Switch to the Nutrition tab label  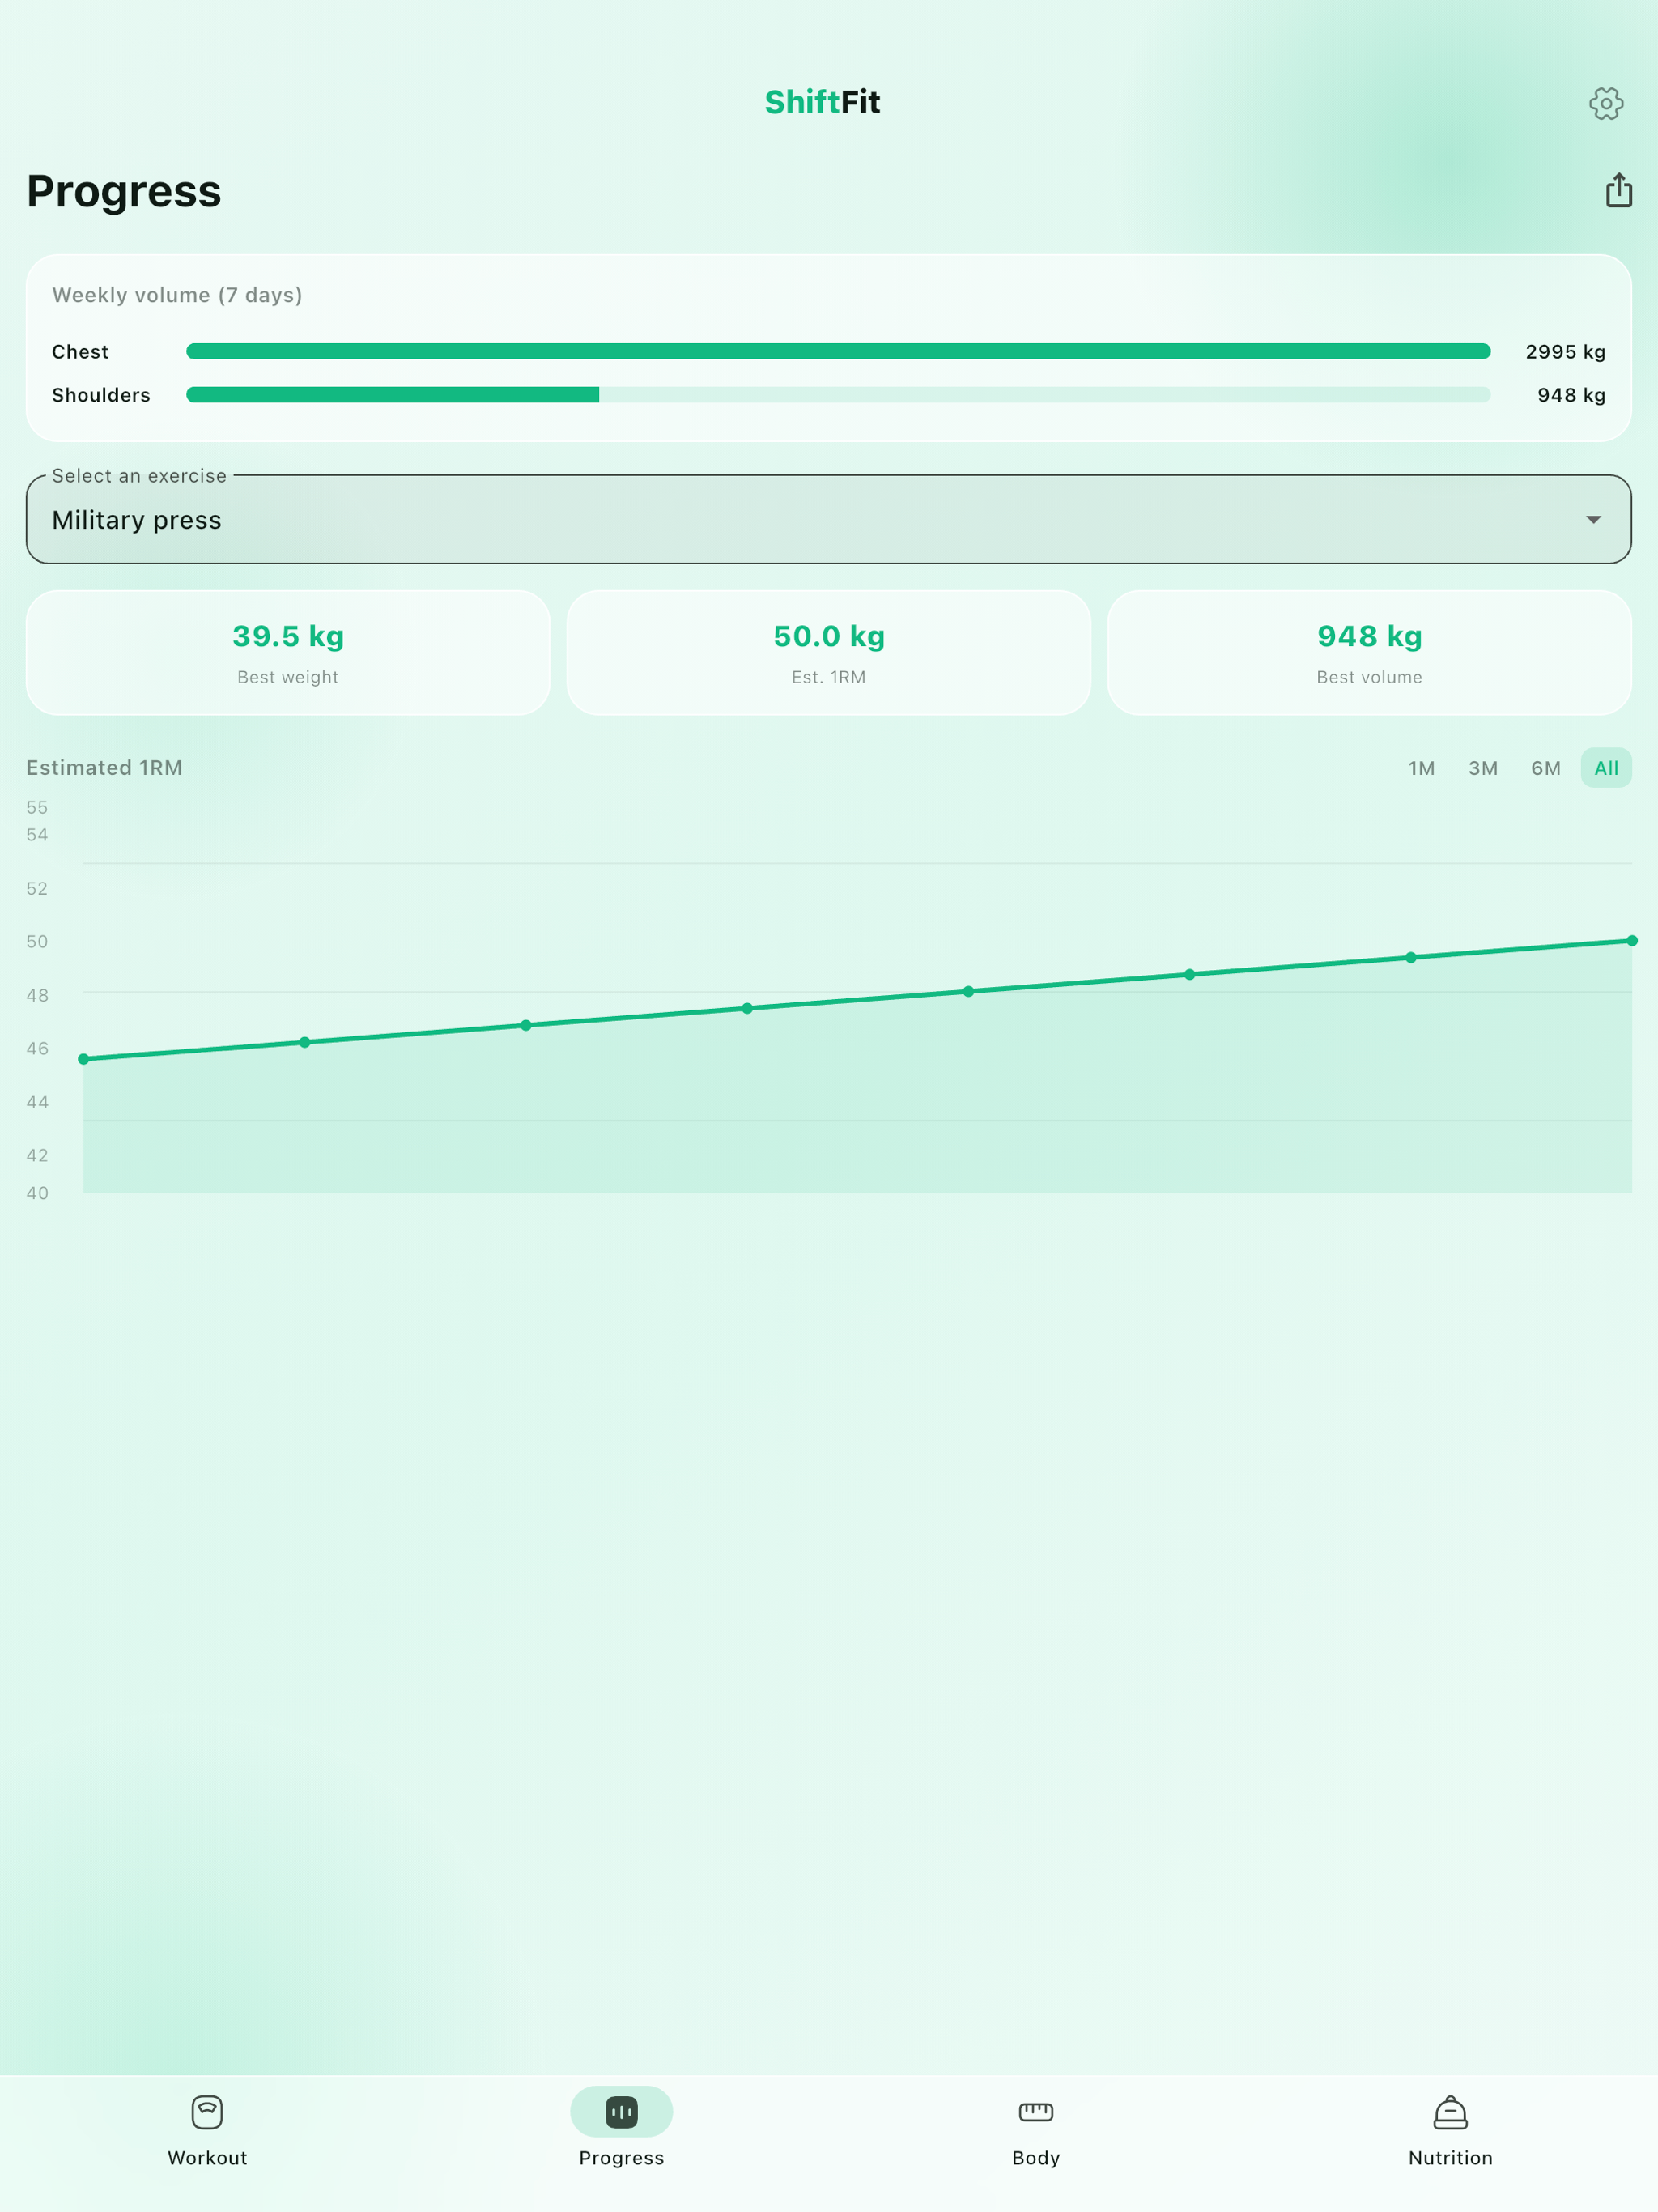pyautogui.click(x=1450, y=2157)
